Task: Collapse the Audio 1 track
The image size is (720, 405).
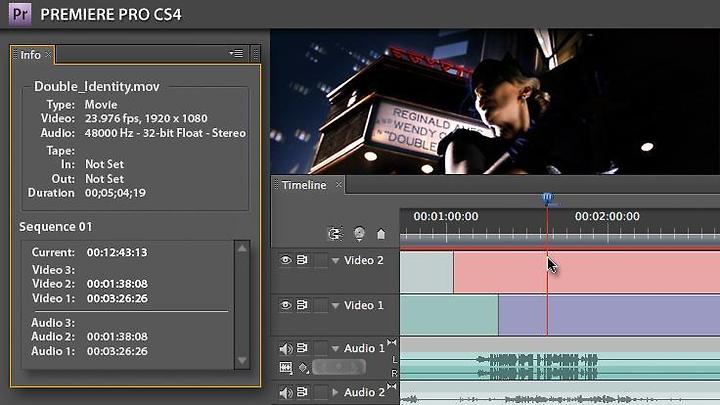Action: 335,349
